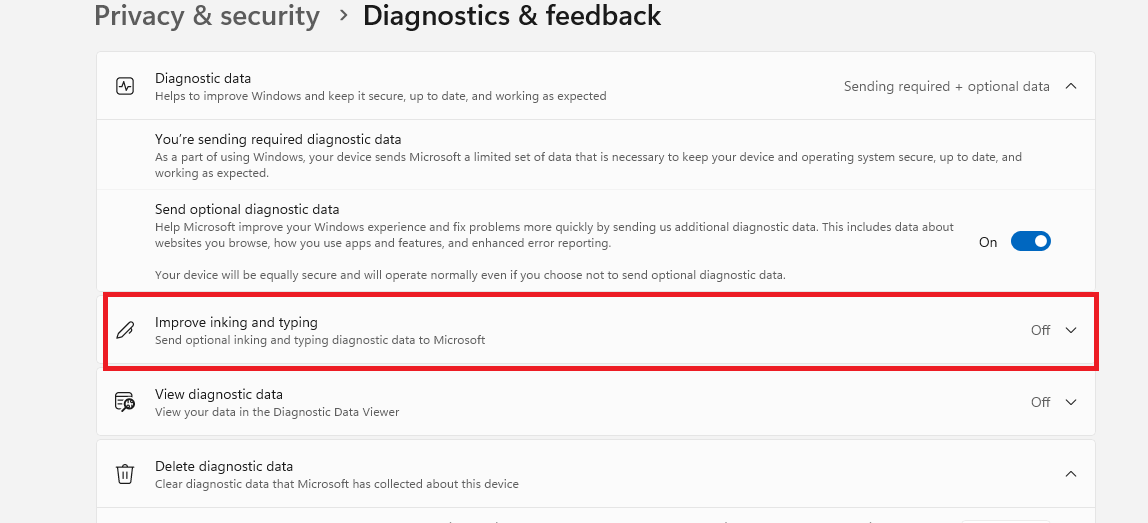Click the trash can icon

(x=125, y=474)
